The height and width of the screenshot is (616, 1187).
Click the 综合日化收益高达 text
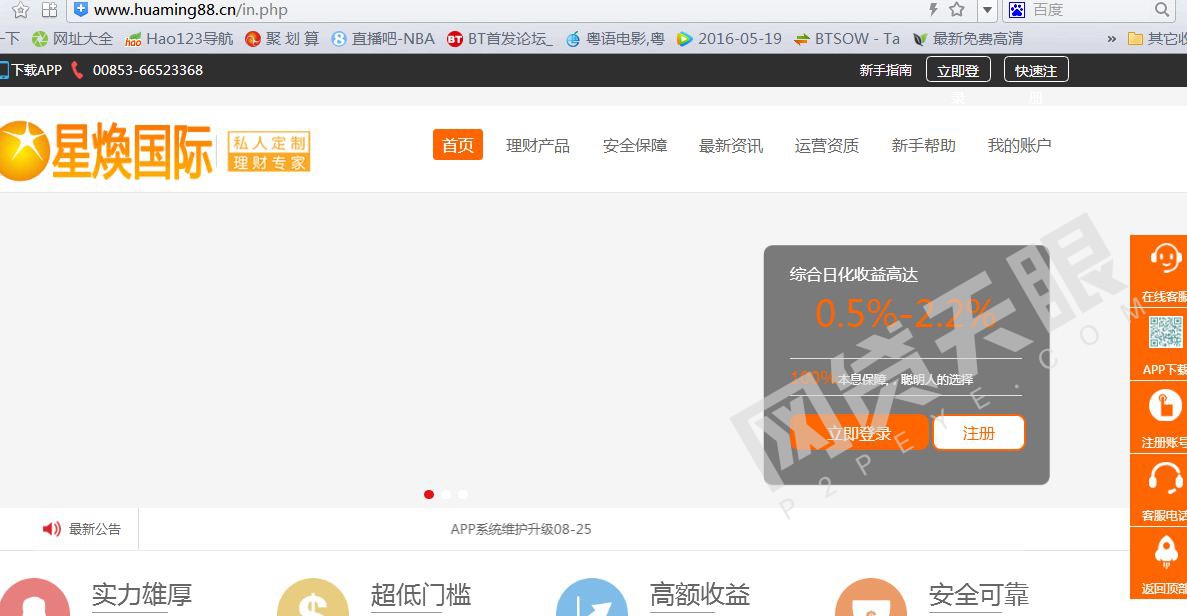tap(854, 274)
